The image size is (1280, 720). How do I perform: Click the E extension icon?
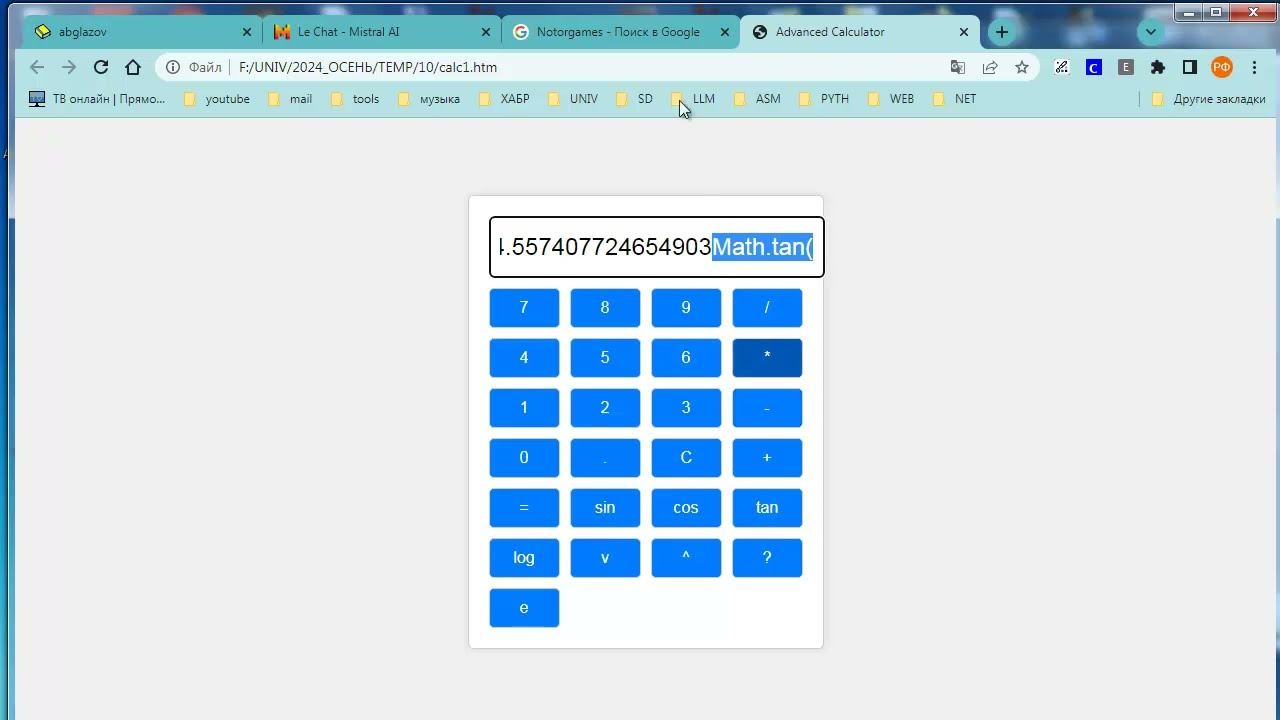coord(1126,67)
